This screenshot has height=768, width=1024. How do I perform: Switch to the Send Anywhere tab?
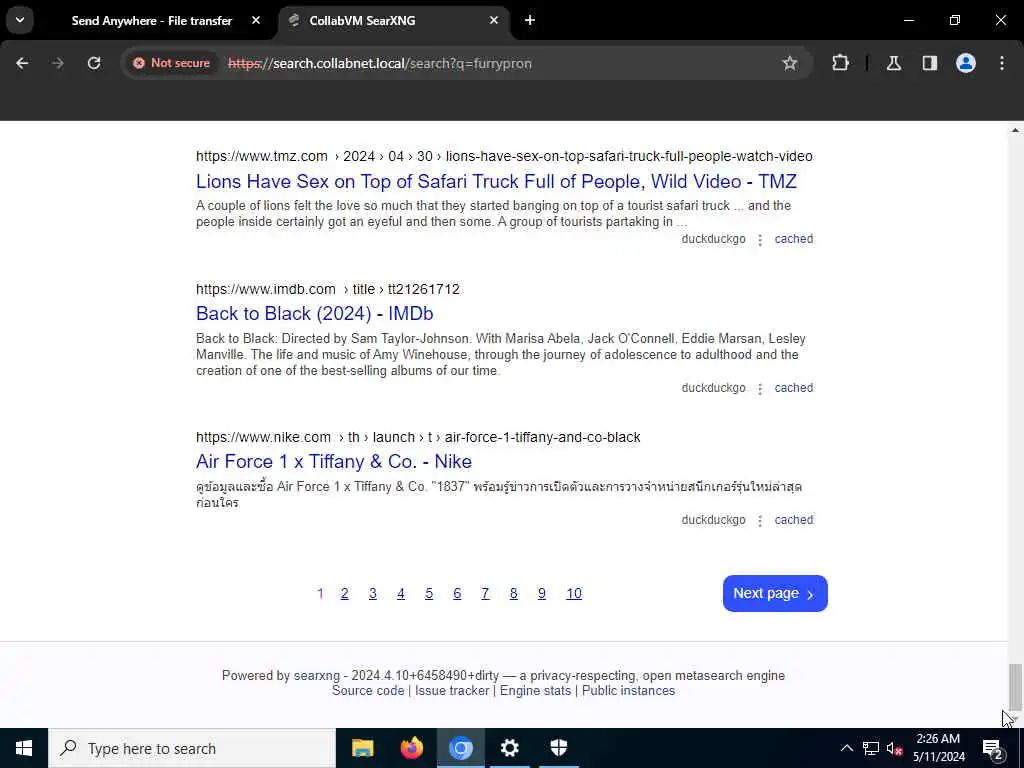(152, 21)
